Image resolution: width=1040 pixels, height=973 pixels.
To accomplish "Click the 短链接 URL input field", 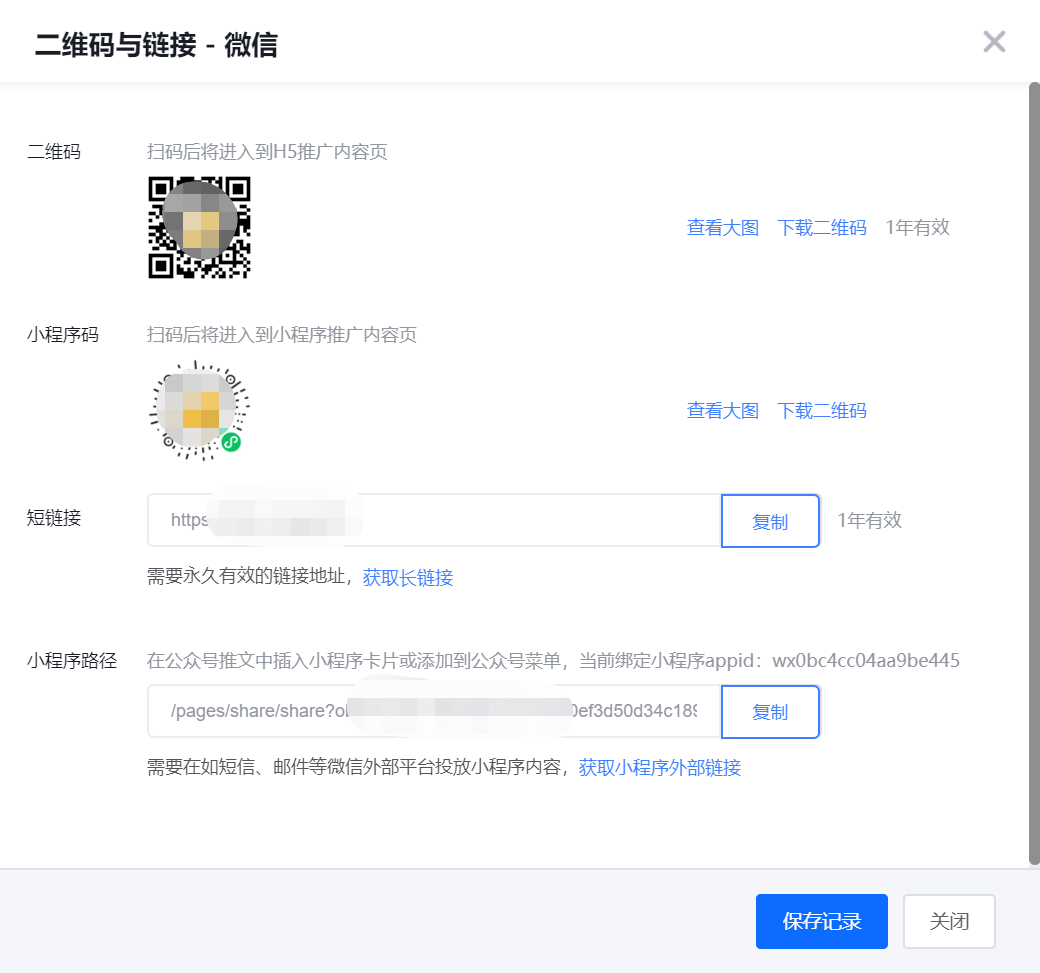I will [x=434, y=521].
